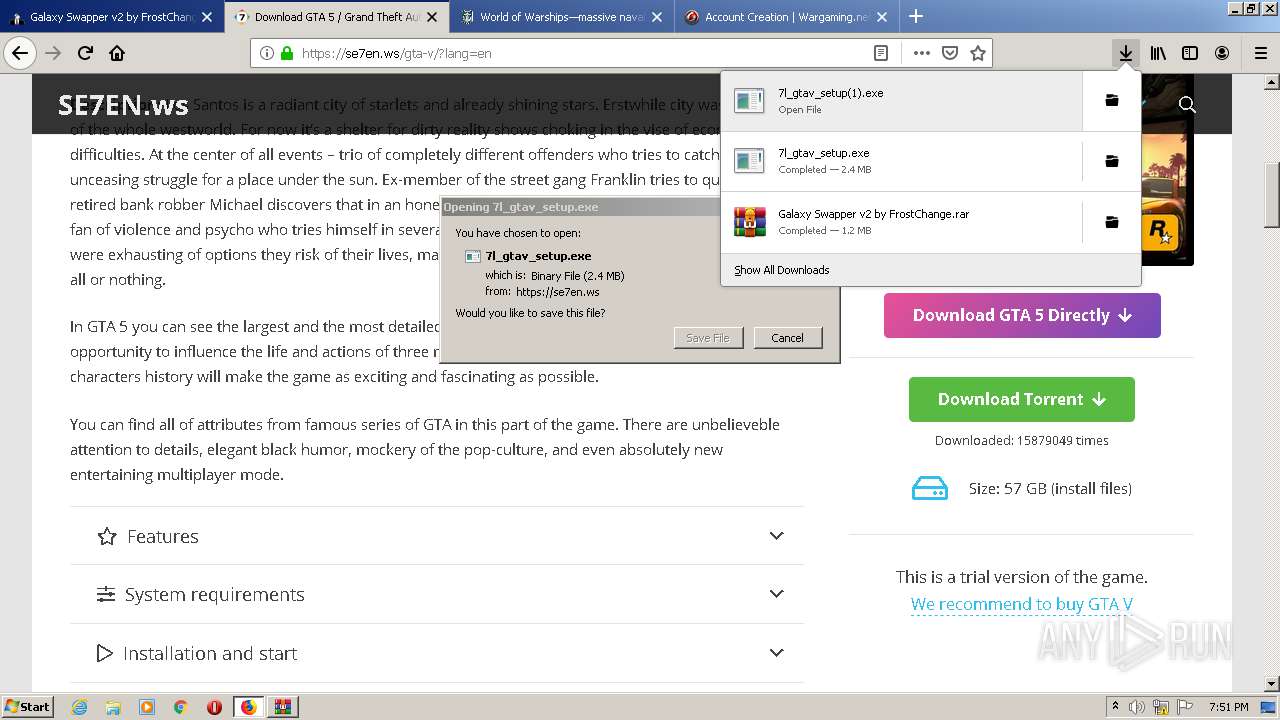Image resolution: width=1280 pixels, height=720 pixels.
Task: Launch Internet Explorer from taskbar
Action: click(80, 707)
